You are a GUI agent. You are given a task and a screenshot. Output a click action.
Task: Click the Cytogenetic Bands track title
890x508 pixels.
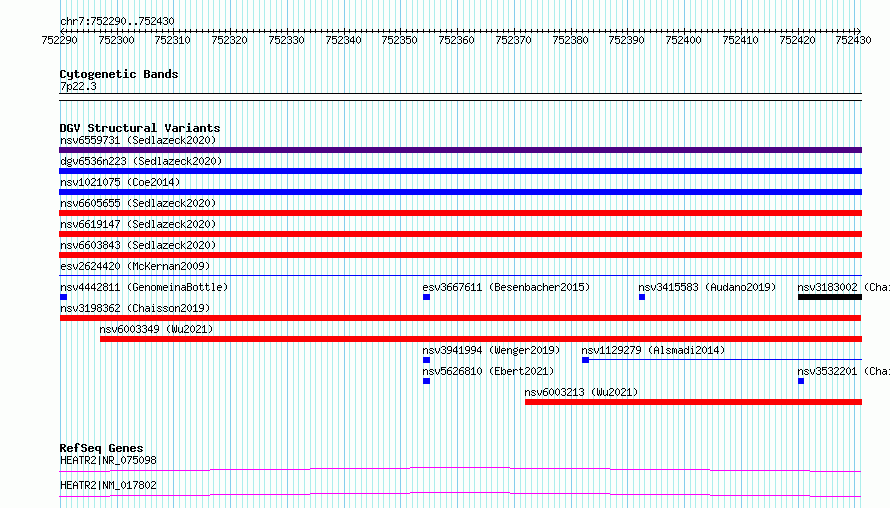(x=119, y=74)
